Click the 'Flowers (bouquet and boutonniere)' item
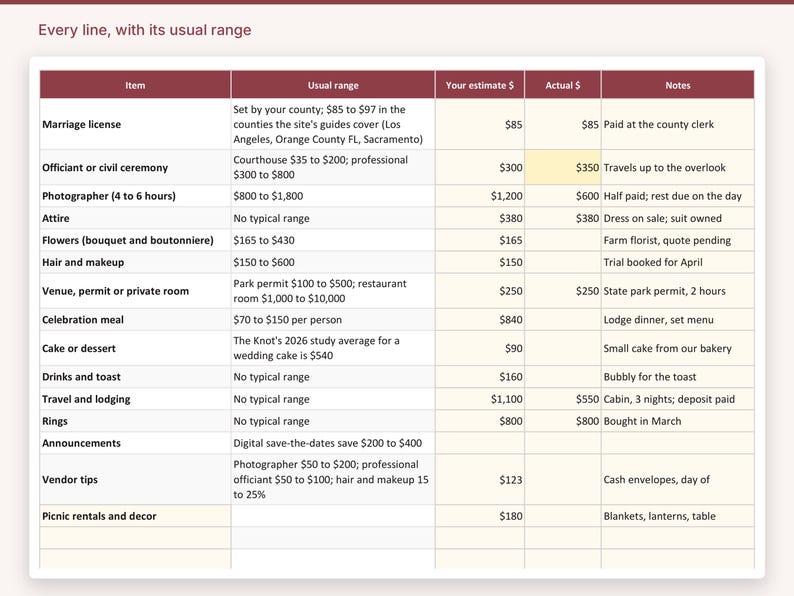Screen dimensions: 794x596 (135, 240)
